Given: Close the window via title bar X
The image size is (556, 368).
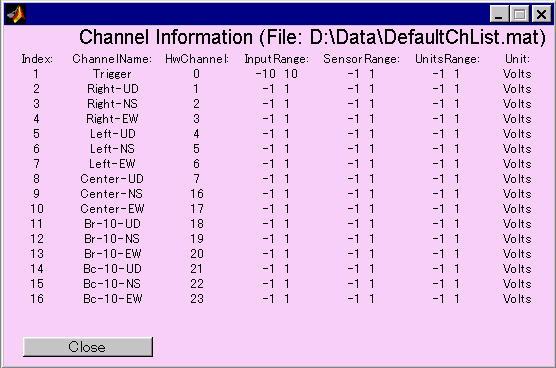Looking at the screenshot, I should coord(541,15).
